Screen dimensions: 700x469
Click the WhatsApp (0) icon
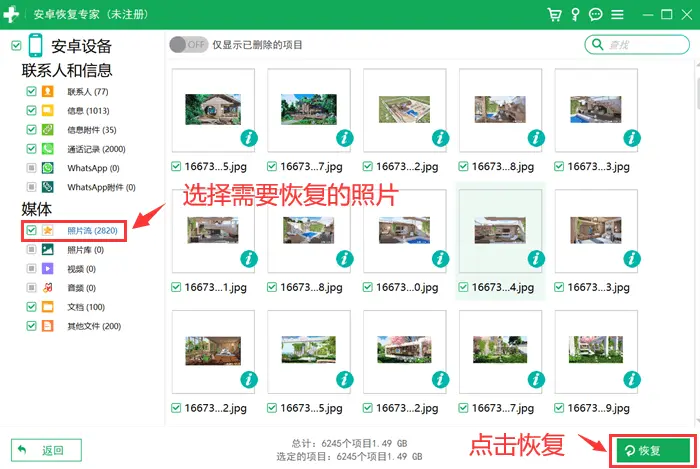[x=48, y=168]
